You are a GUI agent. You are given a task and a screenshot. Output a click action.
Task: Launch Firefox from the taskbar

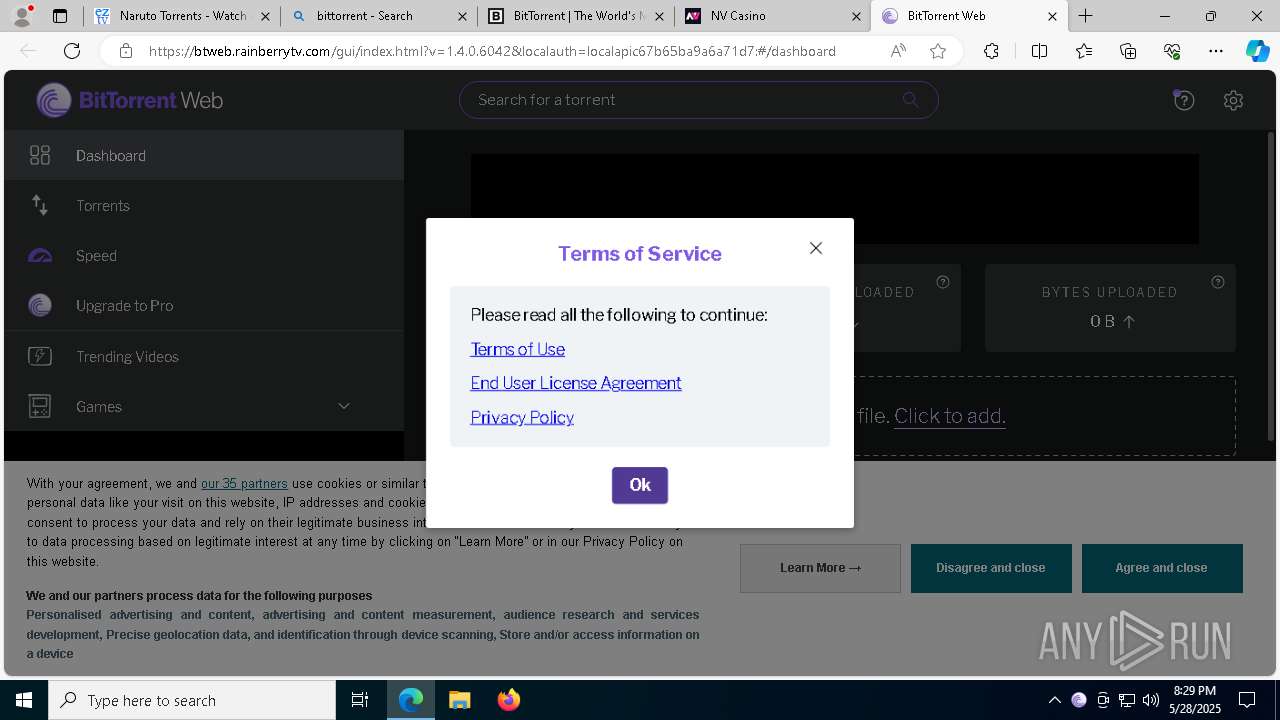(x=509, y=700)
